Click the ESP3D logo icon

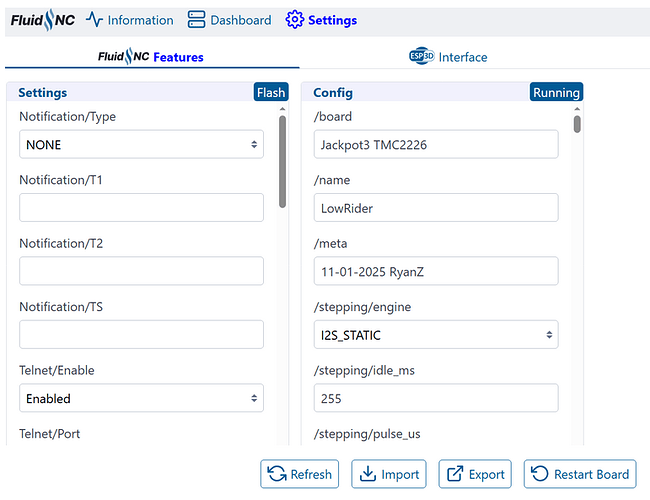click(x=422, y=56)
